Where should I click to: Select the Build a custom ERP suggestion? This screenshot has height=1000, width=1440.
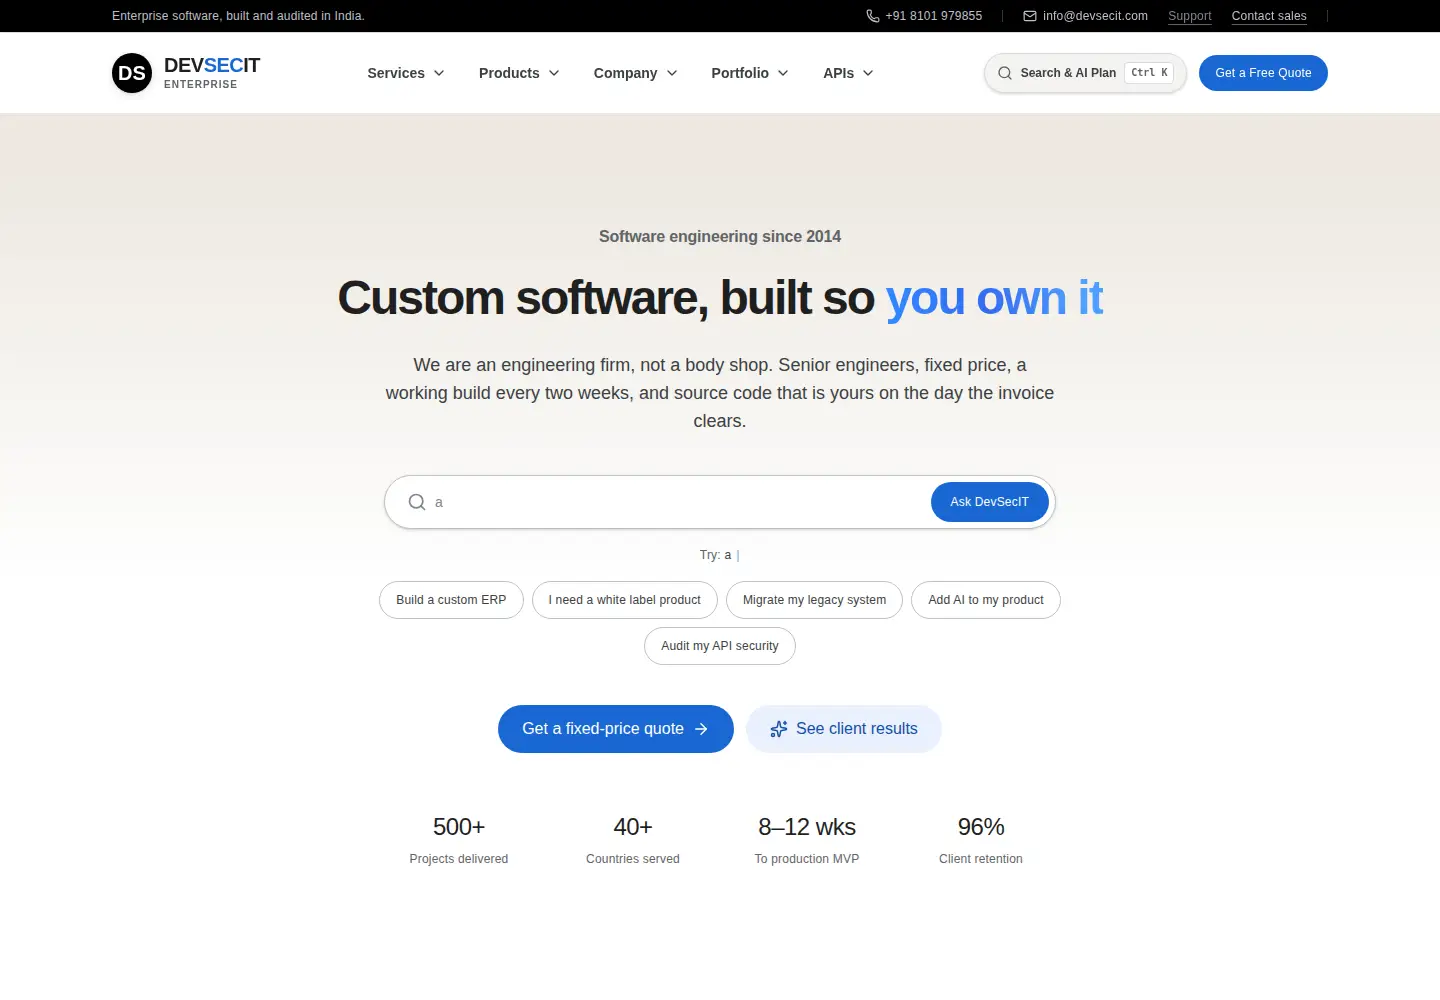451,600
